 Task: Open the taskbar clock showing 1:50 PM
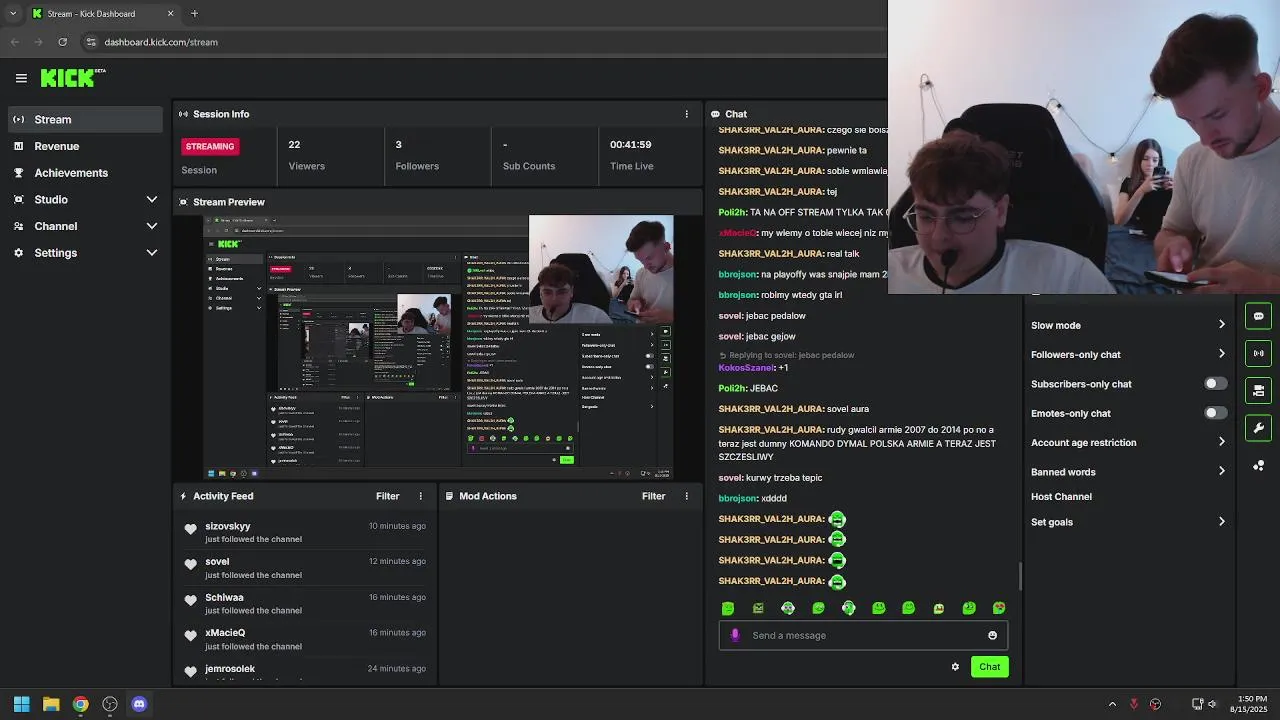(x=1251, y=704)
